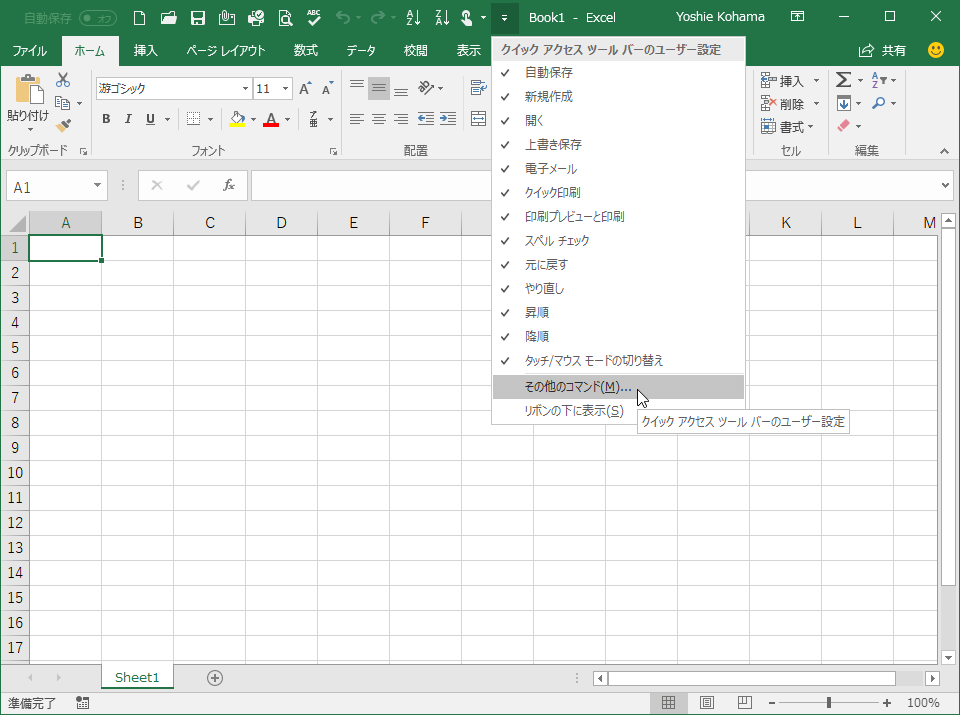Open the Quick Access Toolbar customize dropdown
The width and height of the screenshot is (960, 715).
[x=504, y=18]
